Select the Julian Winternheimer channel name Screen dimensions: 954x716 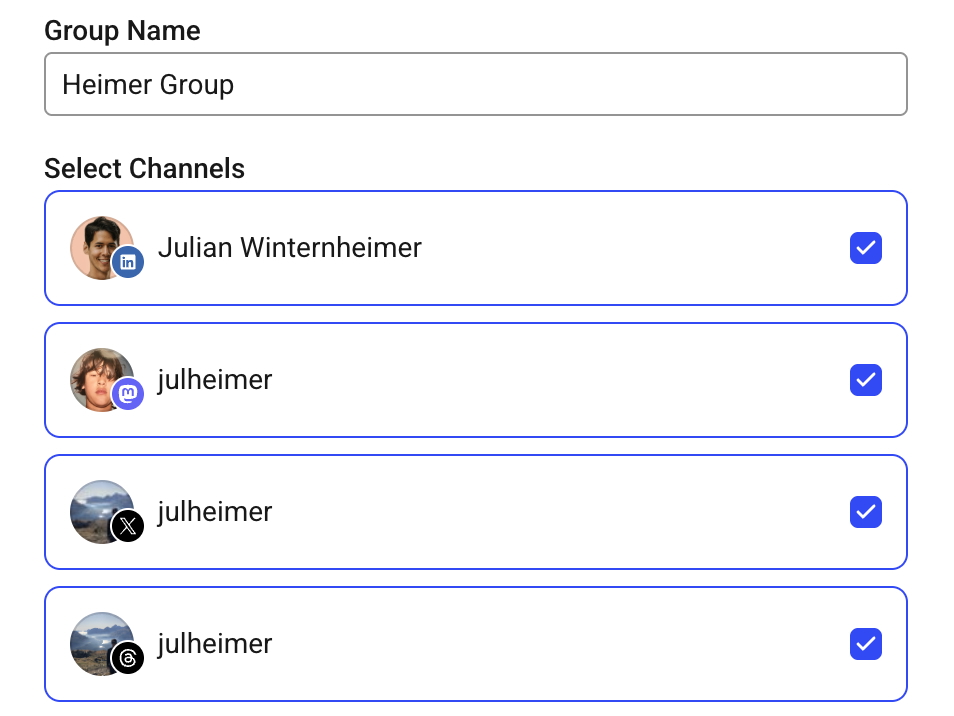290,248
